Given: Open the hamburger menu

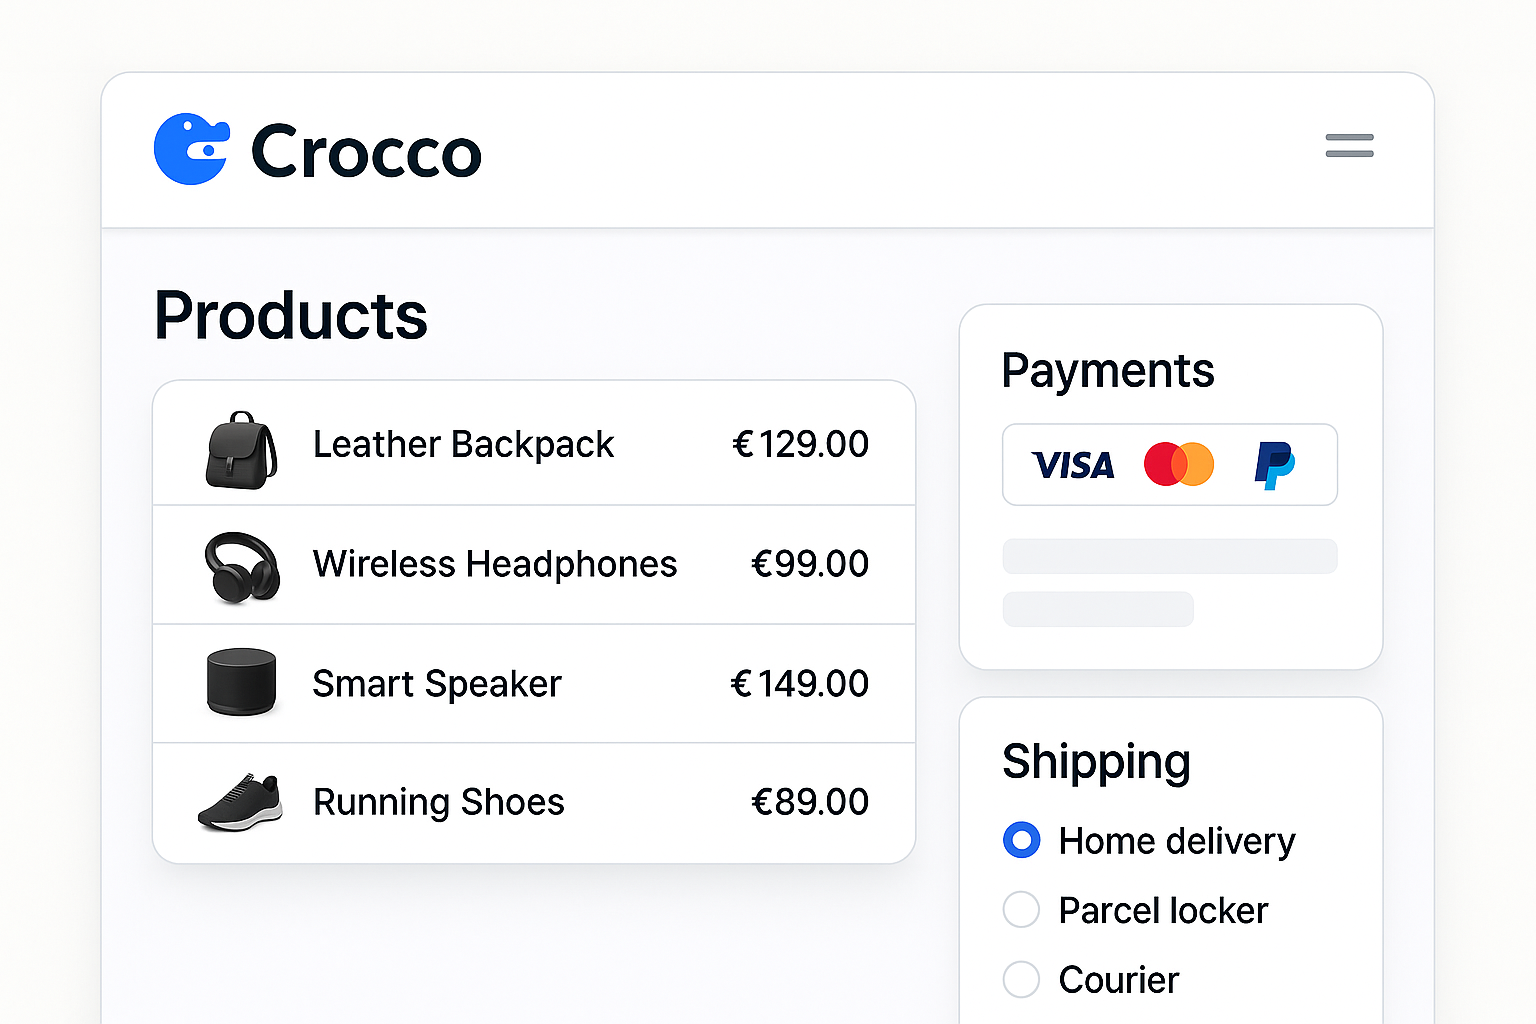Looking at the screenshot, I should pos(1349,146).
